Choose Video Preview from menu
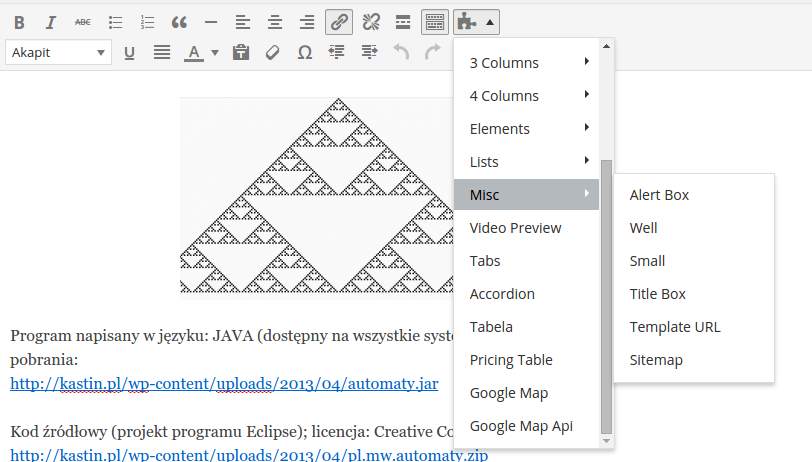Image resolution: width=812 pixels, height=462 pixels. (527, 228)
